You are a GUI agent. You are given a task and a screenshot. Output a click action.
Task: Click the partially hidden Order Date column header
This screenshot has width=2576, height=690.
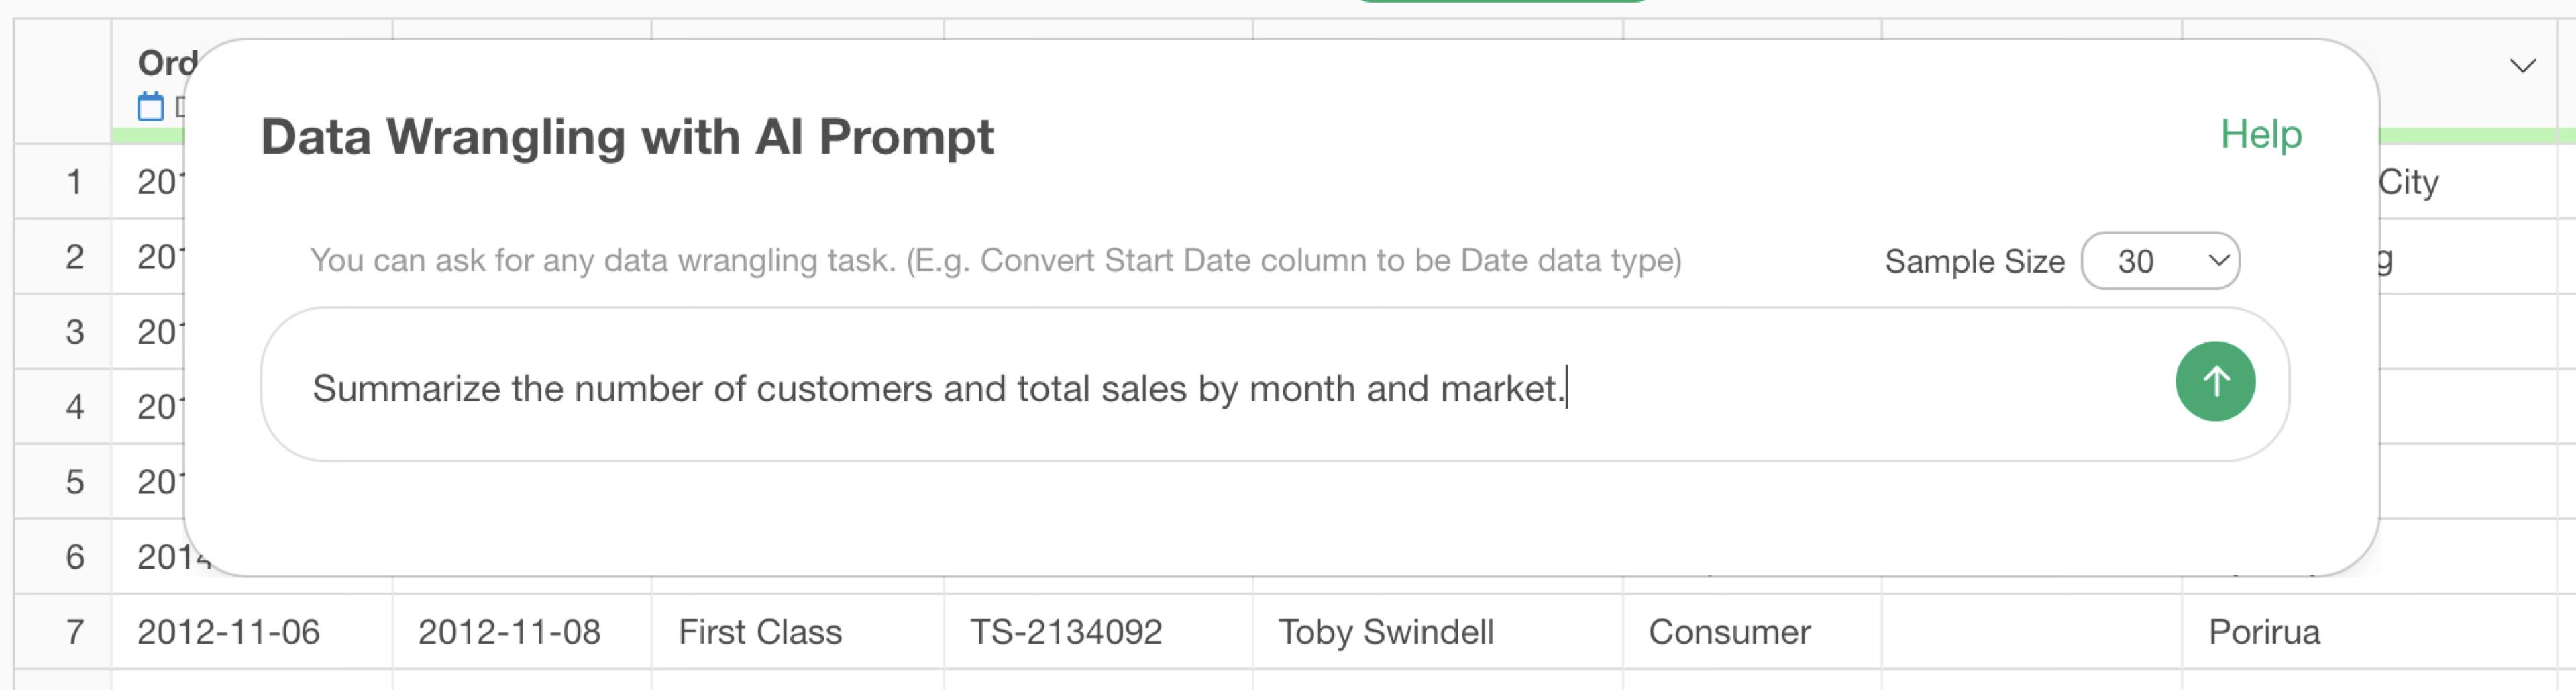coord(165,63)
